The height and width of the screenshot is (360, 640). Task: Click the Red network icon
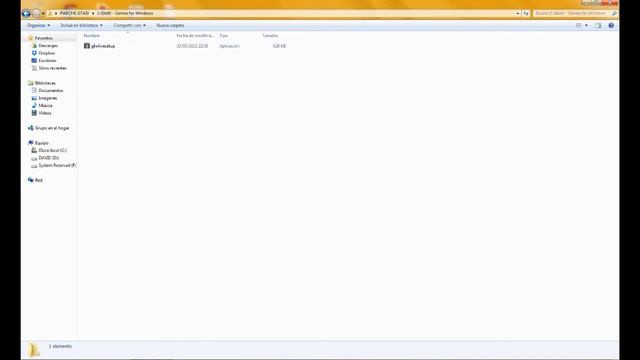pos(31,180)
